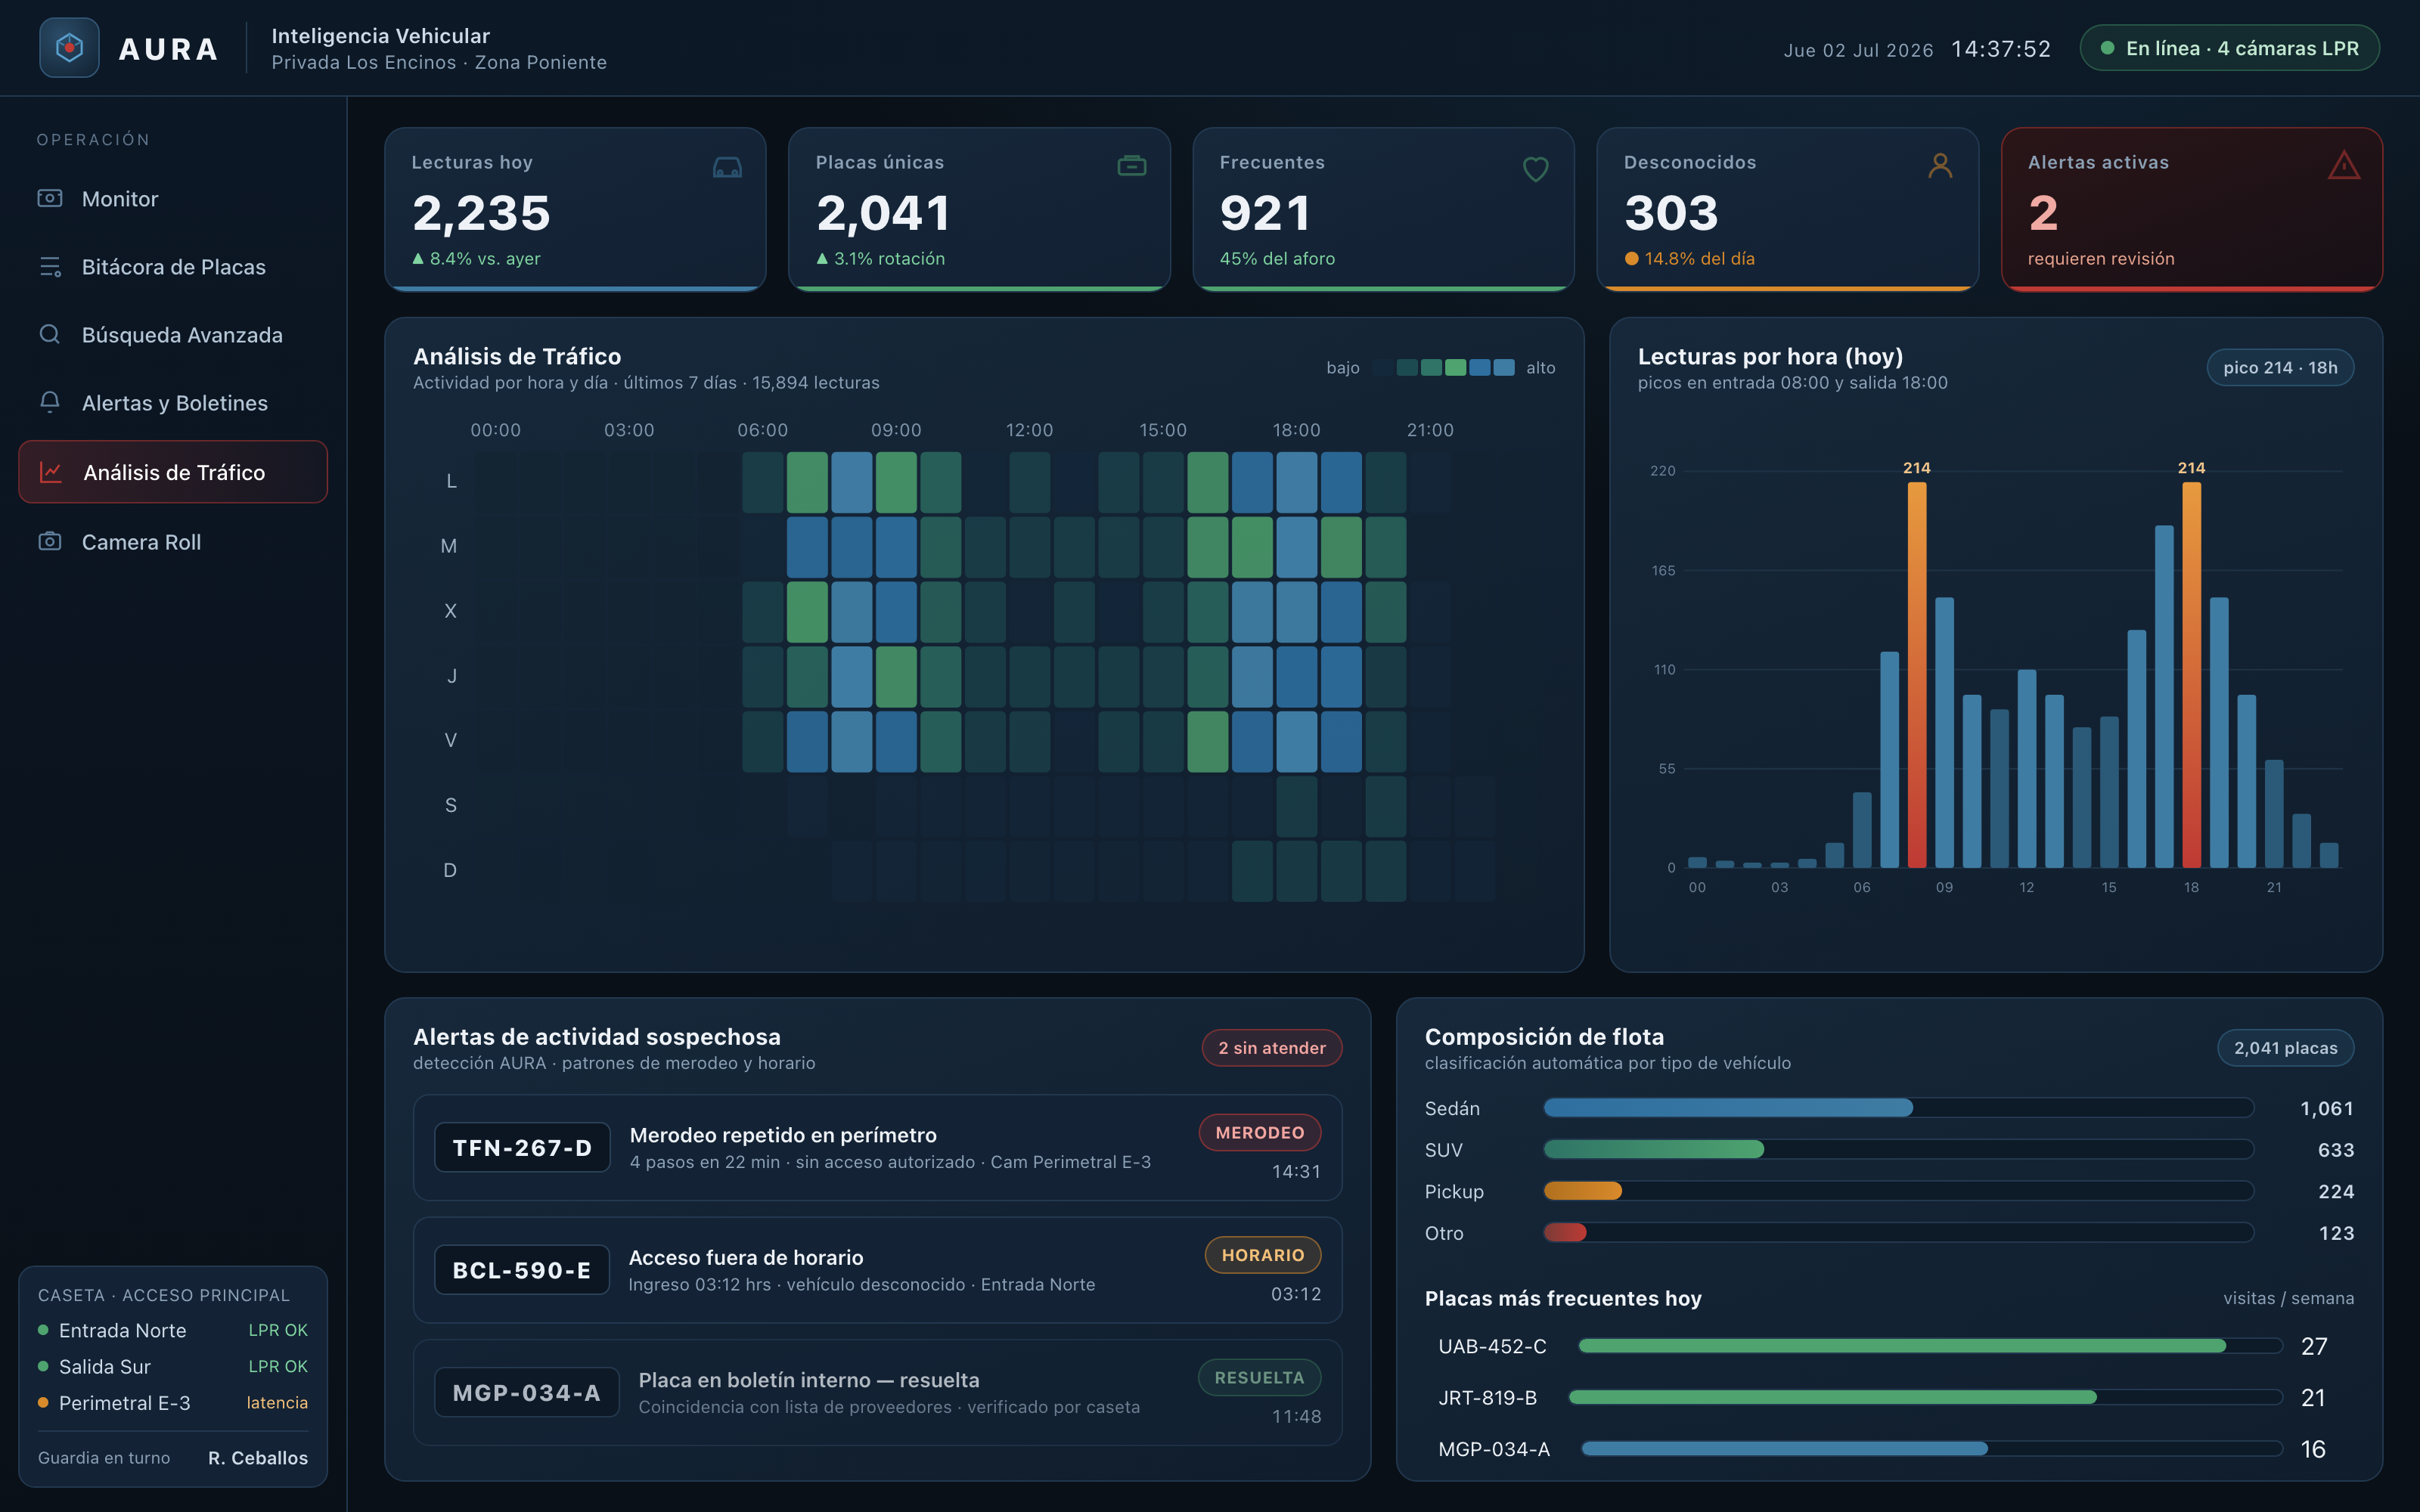This screenshot has width=2420, height=1512.
Task: Click the Análisis de Tráfico chart icon
Action: click(51, 472)
